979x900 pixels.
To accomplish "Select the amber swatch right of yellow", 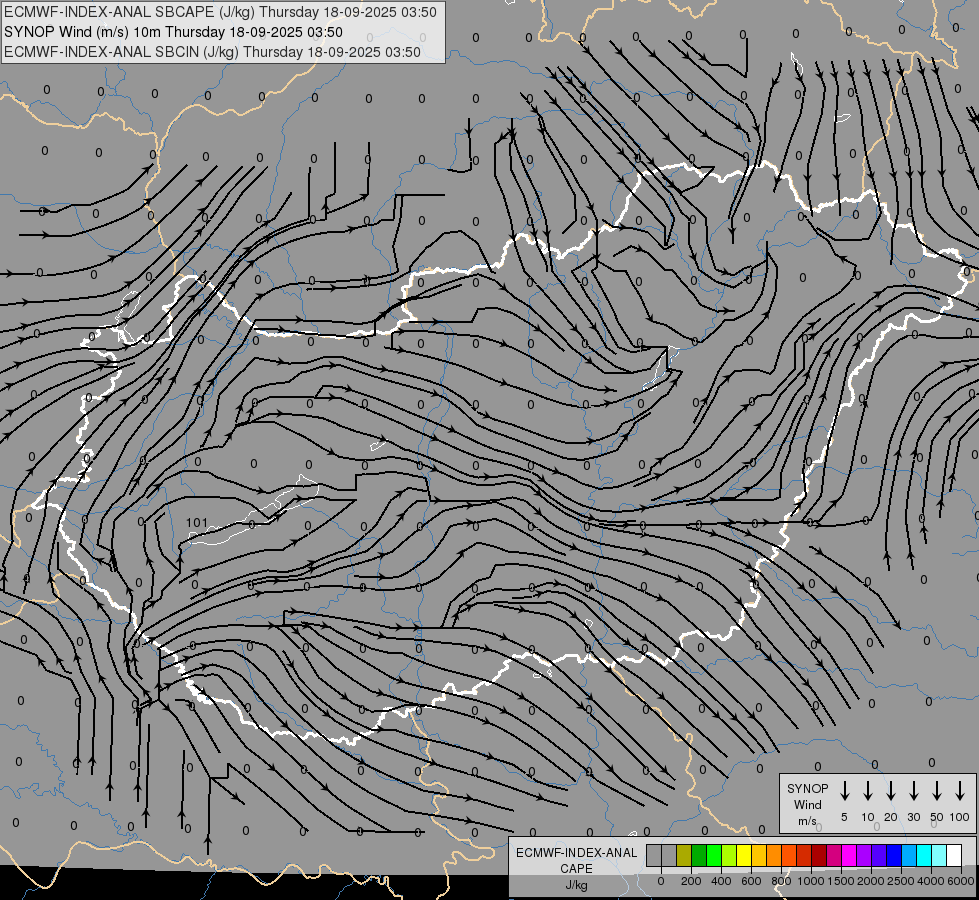I will (759, 855).
